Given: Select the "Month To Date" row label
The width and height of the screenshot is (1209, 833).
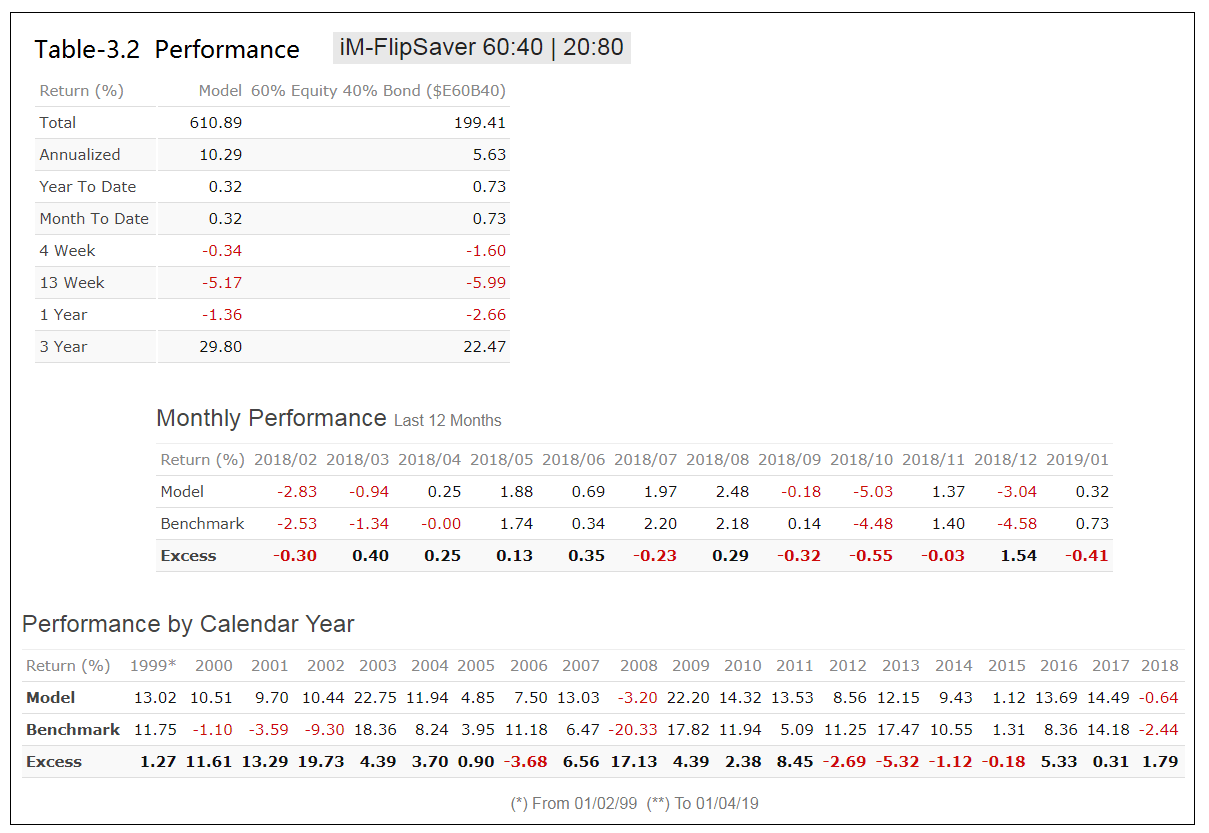Looking at the screenshot, I should coord(94,219).
